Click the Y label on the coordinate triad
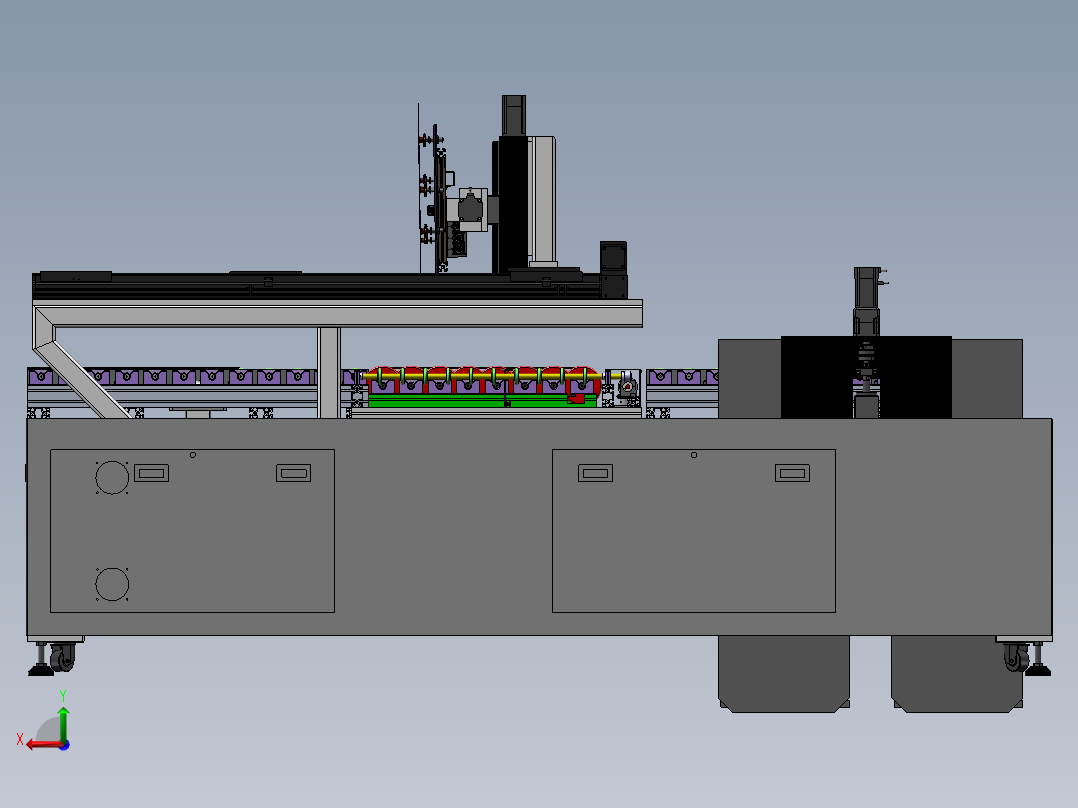This screenshot has width=1078, height=808. click(63, 696)
